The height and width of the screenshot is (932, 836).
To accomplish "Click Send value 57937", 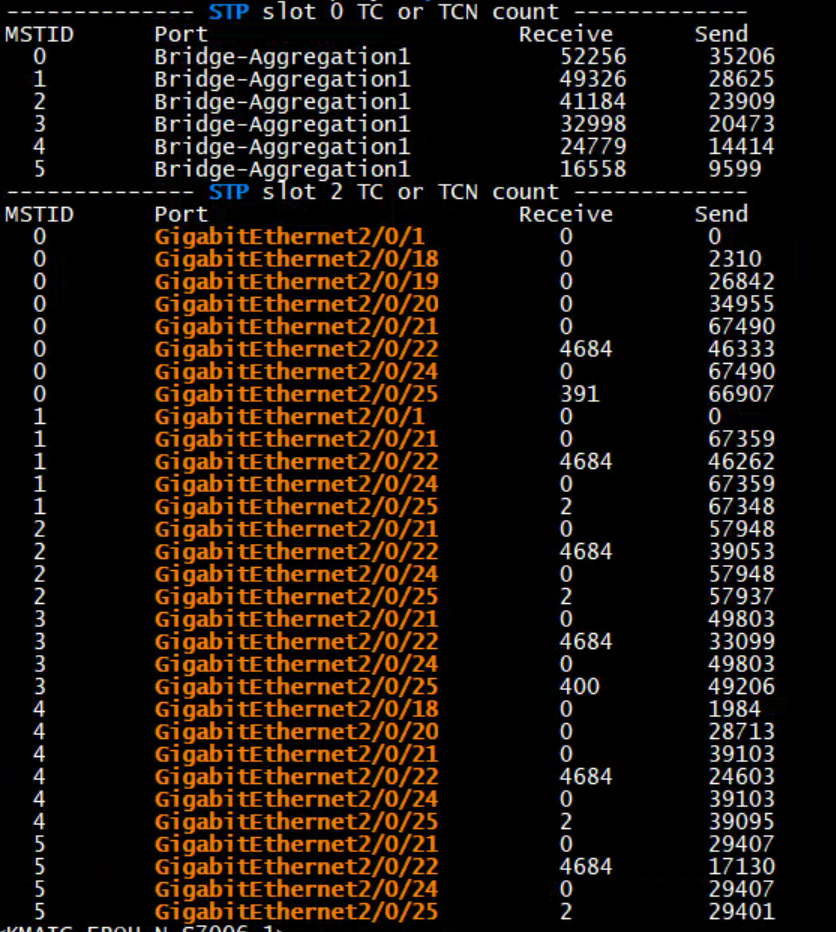I will (741, 597).
